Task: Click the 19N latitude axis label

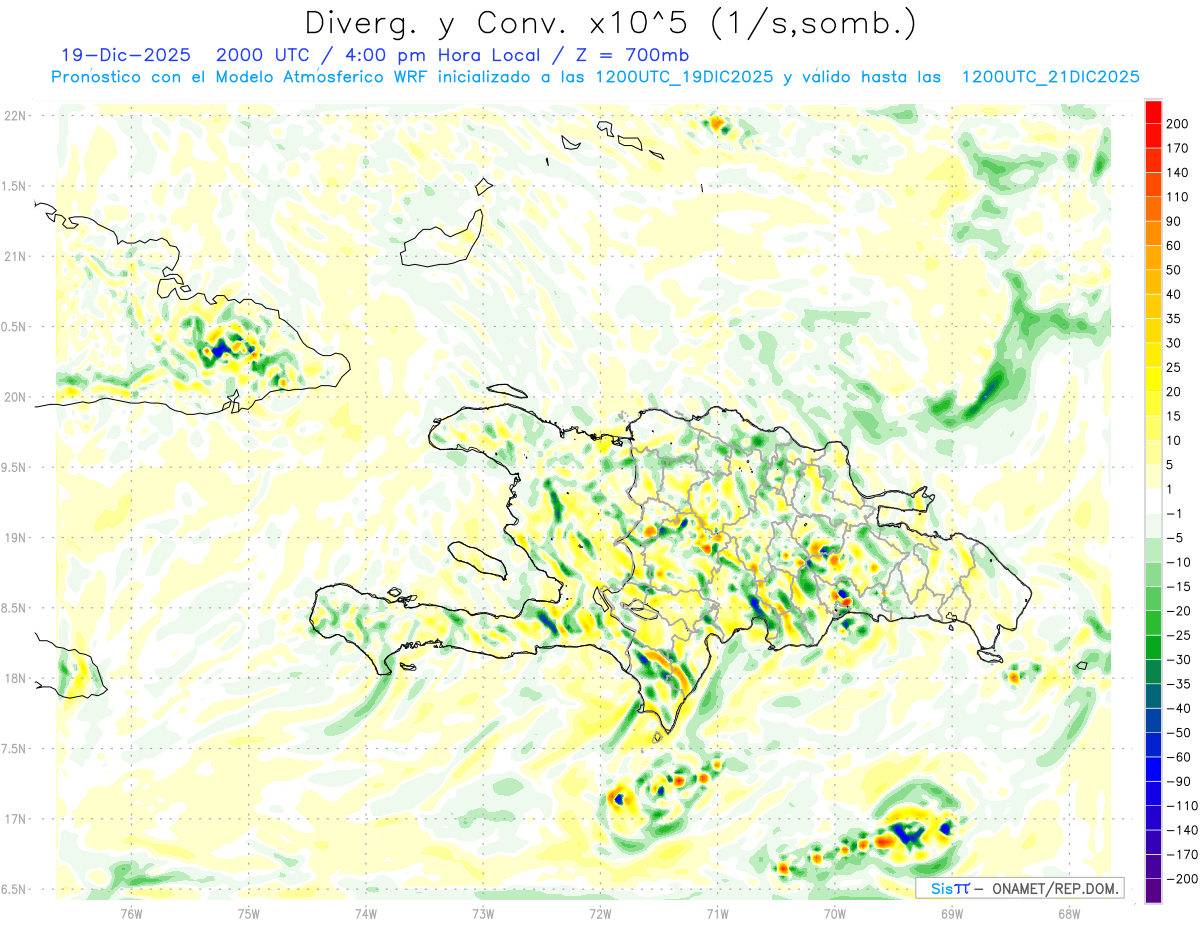Action: [x=16, y=538]
